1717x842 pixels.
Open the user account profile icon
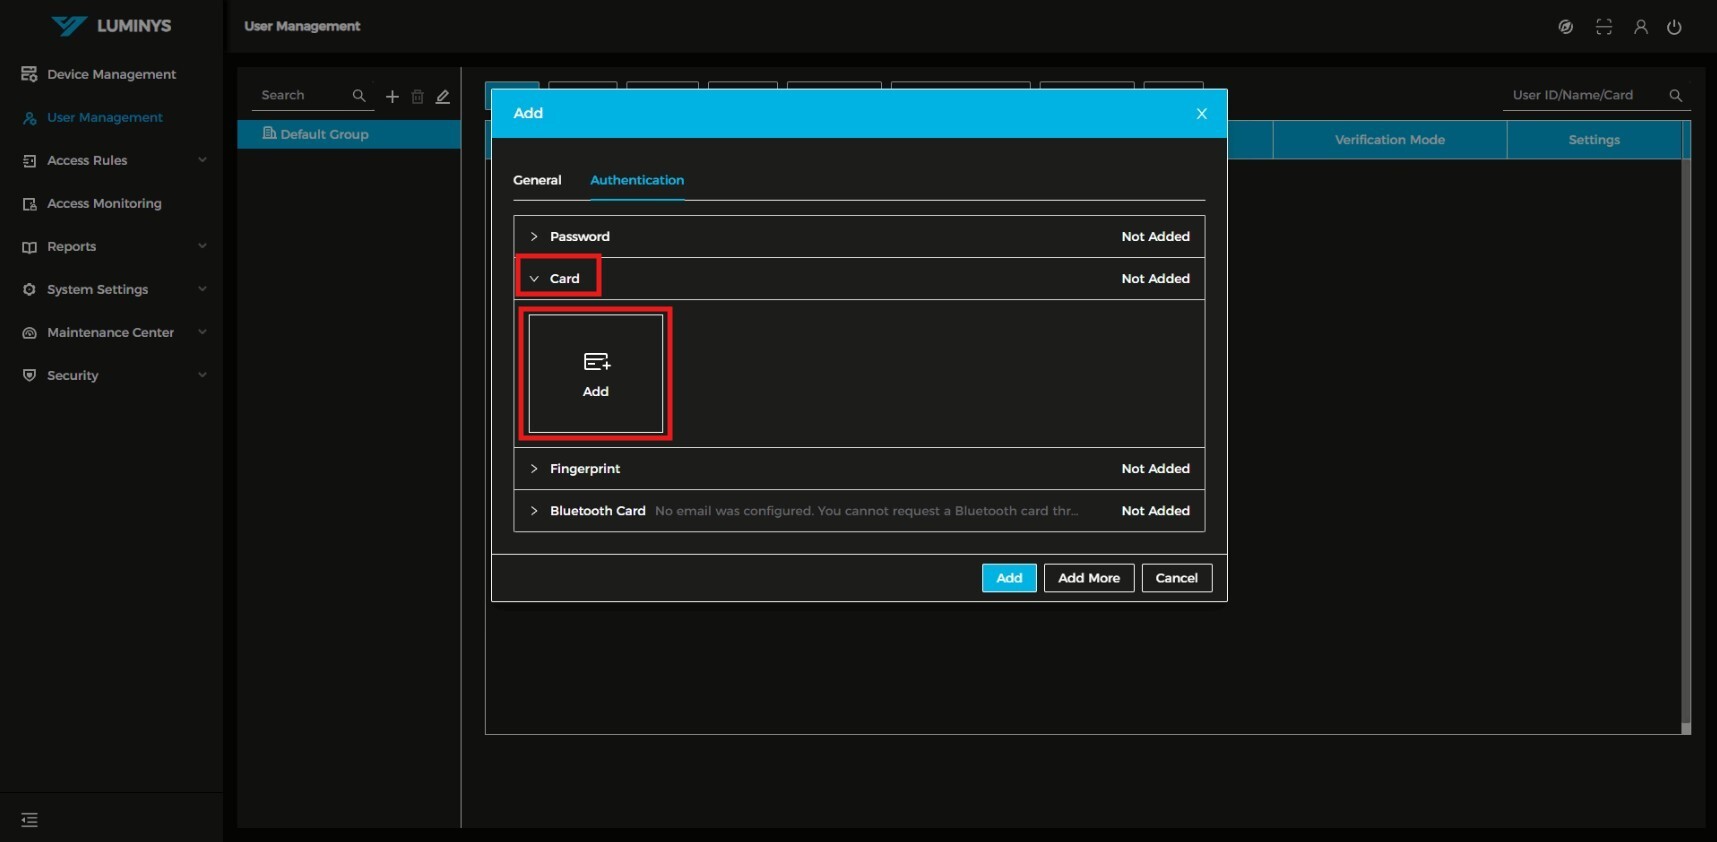coord(1641,27)
